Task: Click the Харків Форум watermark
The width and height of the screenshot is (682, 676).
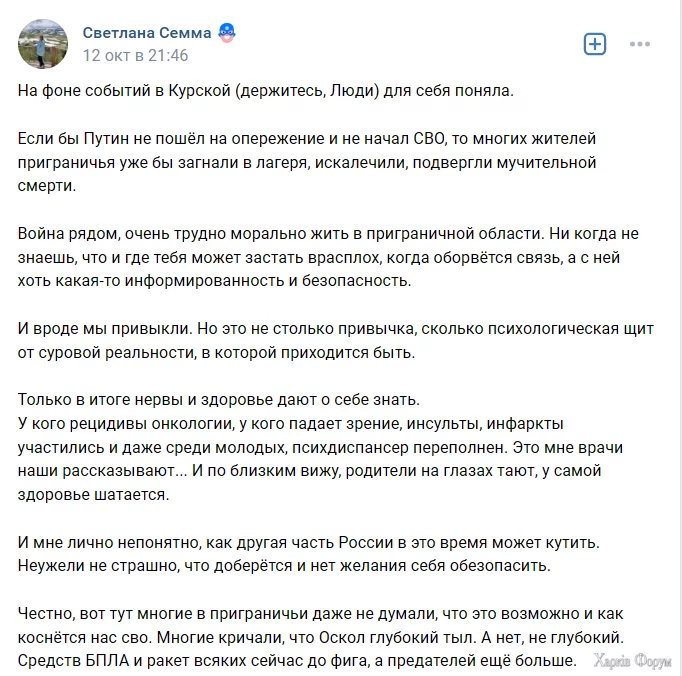Action: click(632, 661)
